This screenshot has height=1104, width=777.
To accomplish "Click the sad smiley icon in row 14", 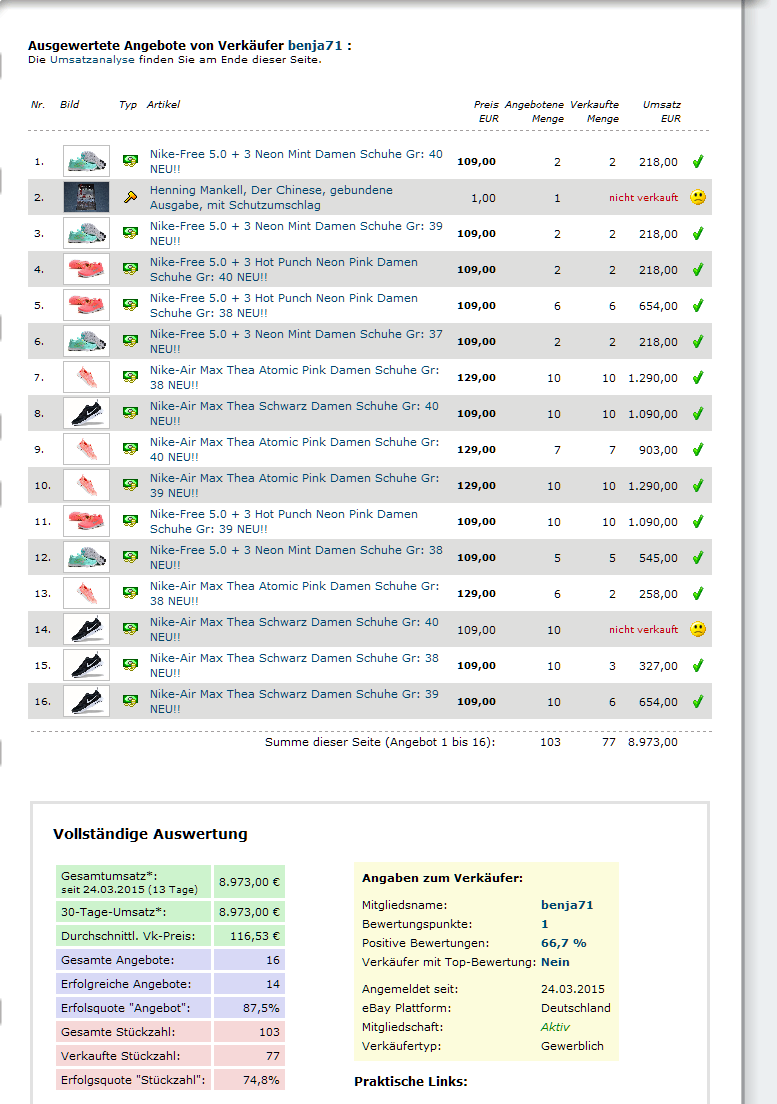I will click(x=698, y=630).
